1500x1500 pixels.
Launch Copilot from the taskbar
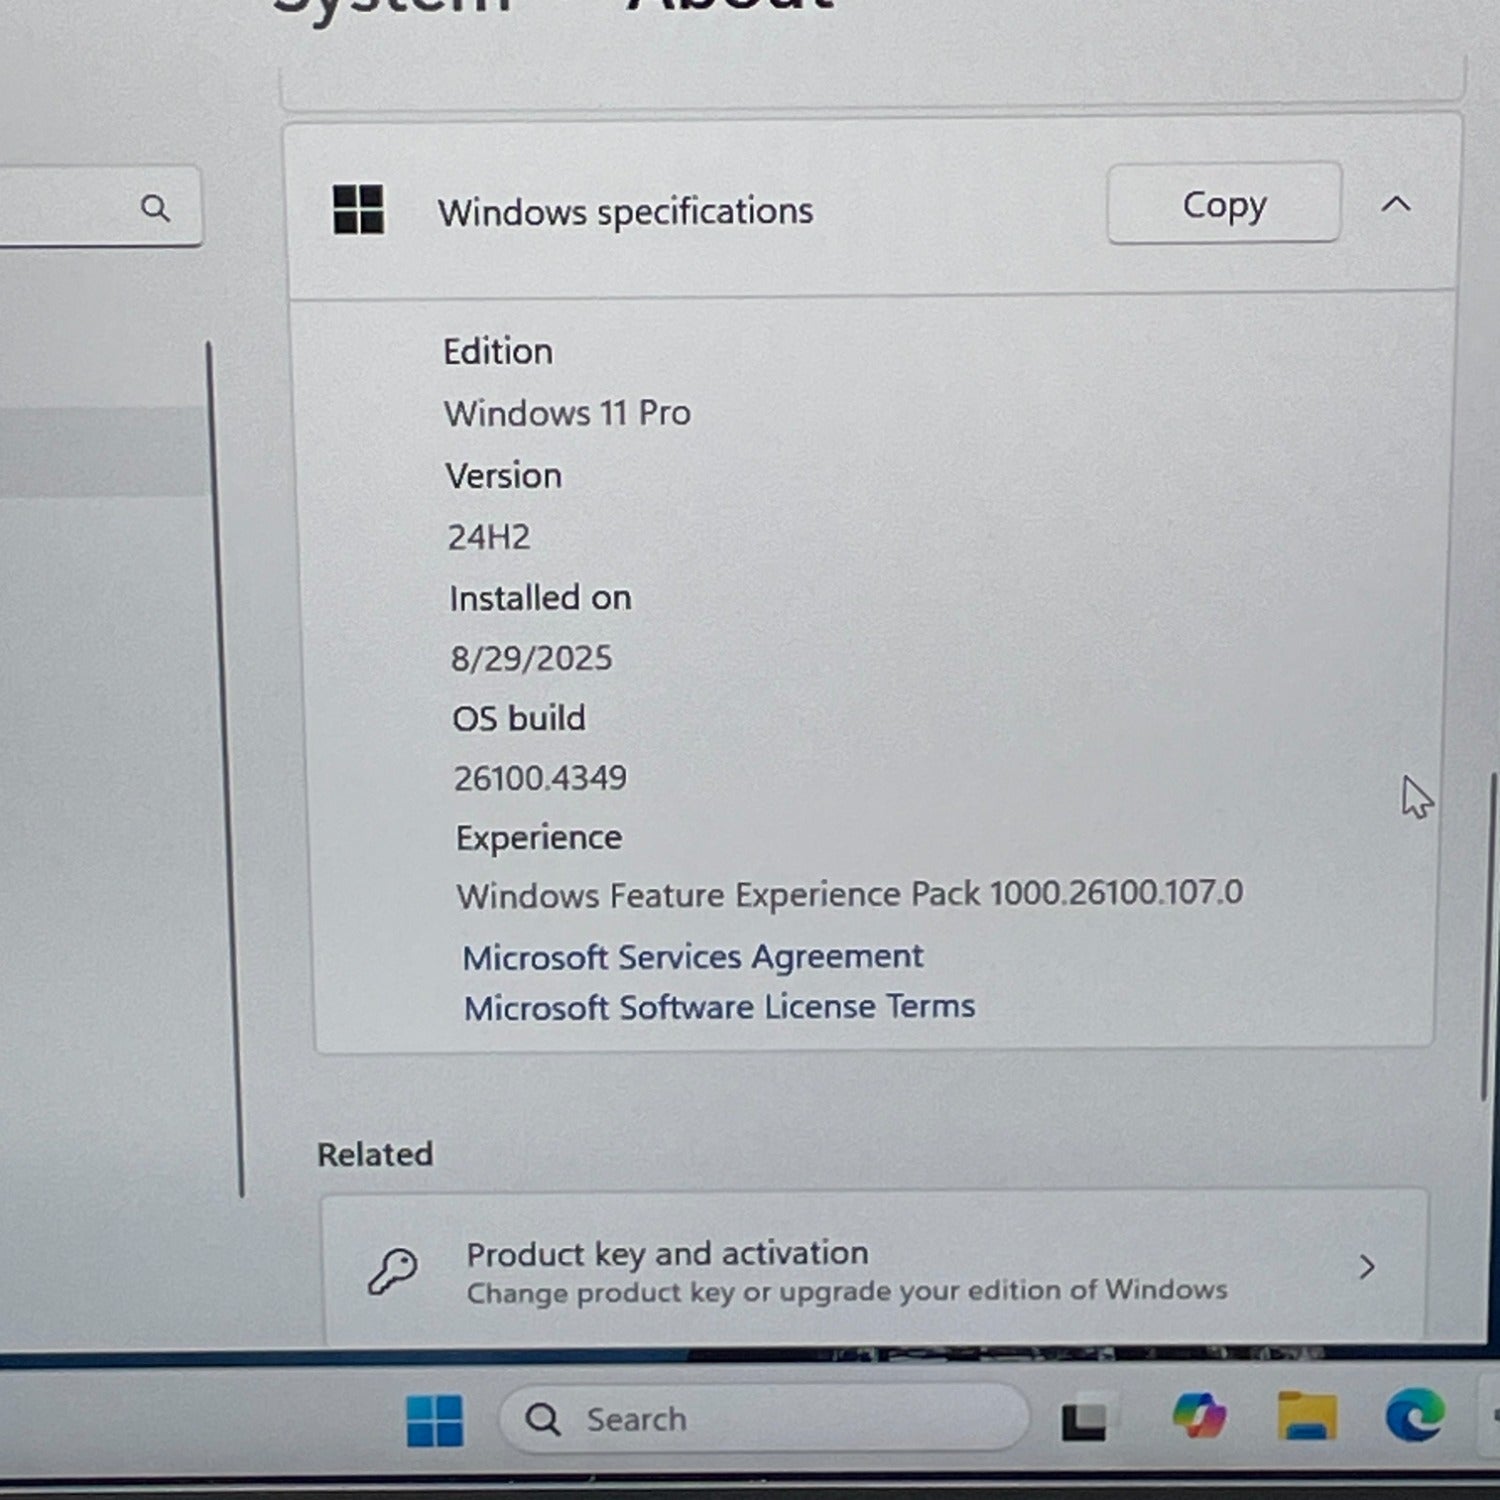(1199, 1416)
